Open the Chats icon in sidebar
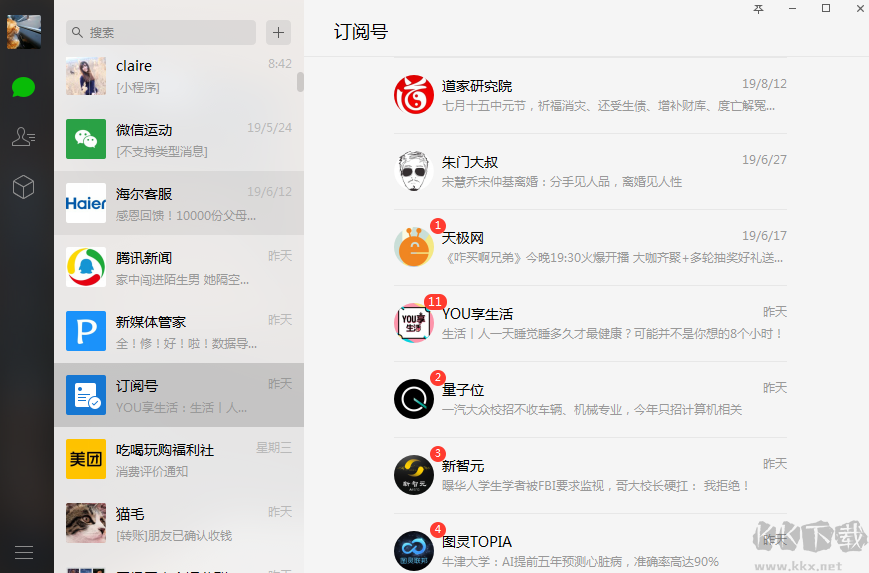The width and height of the screenshot is (869, 573). tap(23, 87)
